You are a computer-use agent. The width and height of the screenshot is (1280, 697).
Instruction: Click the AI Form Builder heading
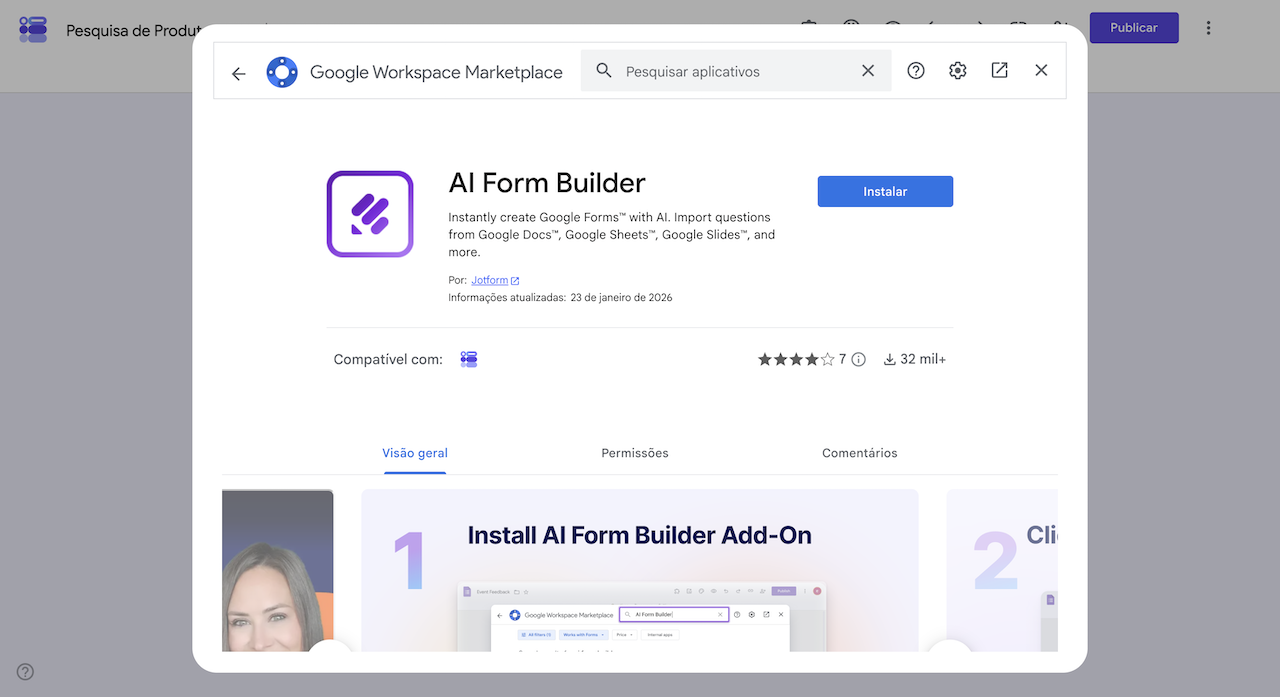[547, 183]
